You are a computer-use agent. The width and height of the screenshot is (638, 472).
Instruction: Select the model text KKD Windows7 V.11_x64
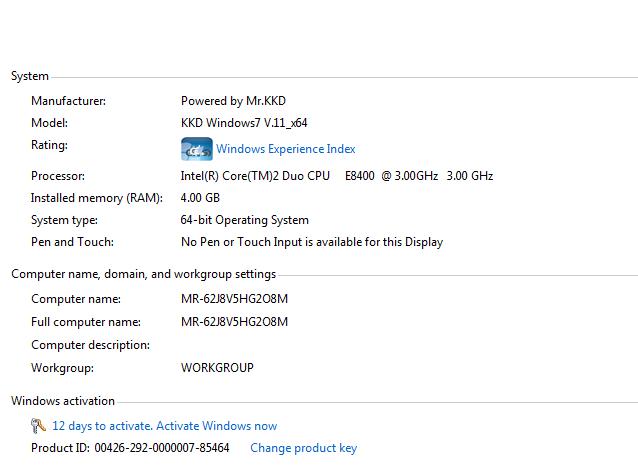pyautogui.click(x=244, y=123)
